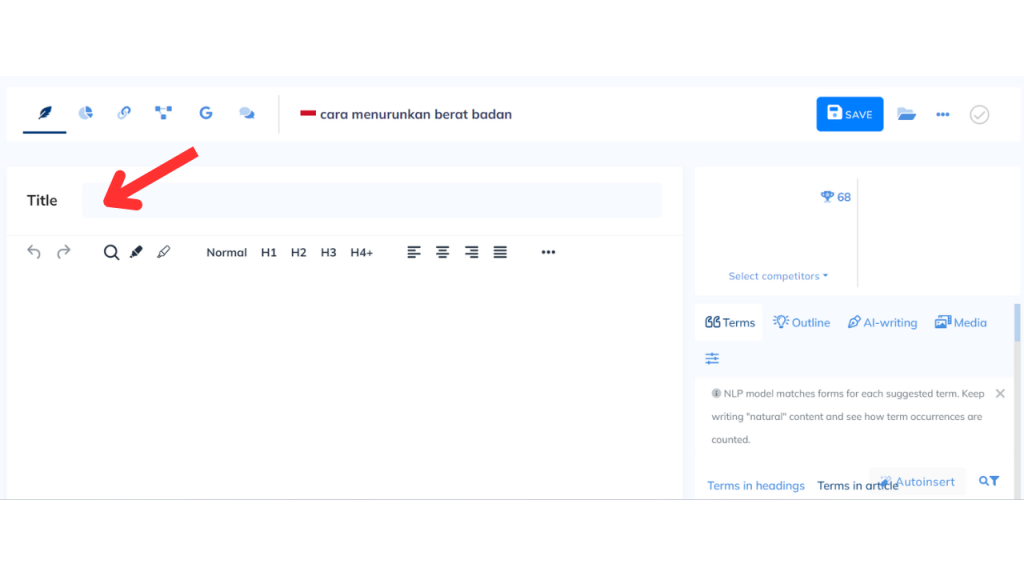This screenshot has width=1024, height=576.
Task: Open the comments chat icon
Action: (x=246, y=113)
